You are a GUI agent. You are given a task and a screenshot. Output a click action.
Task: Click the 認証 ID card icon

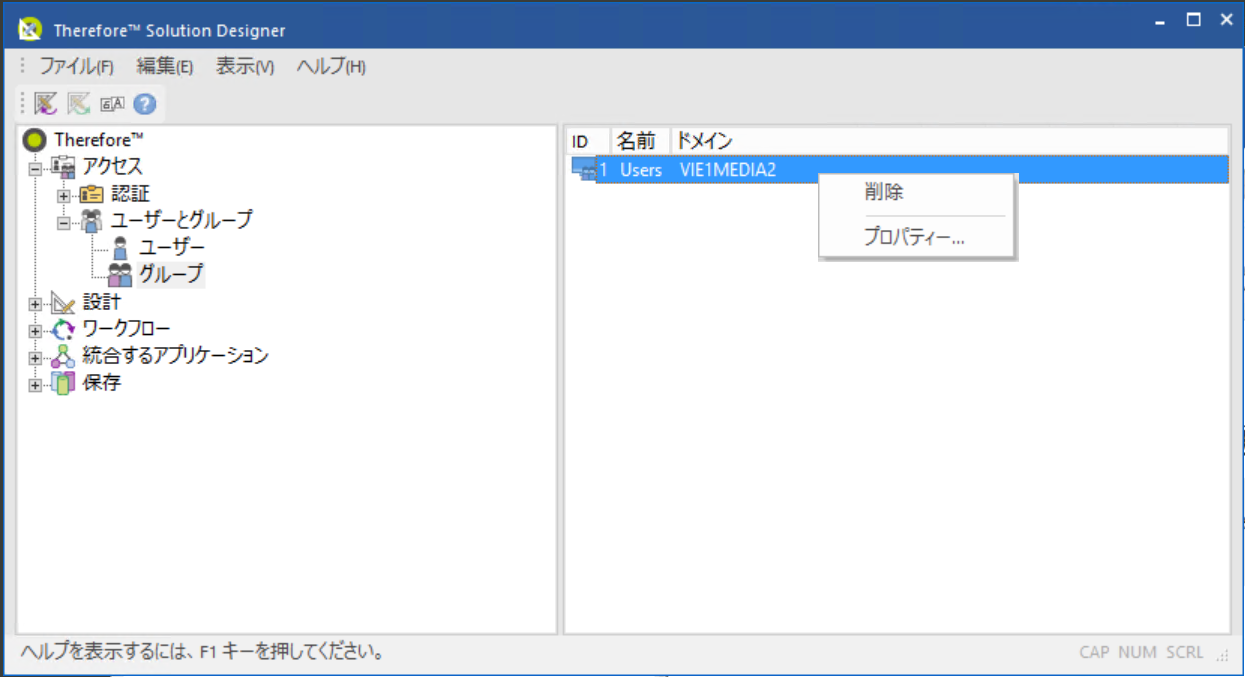[x=91, y=194]
